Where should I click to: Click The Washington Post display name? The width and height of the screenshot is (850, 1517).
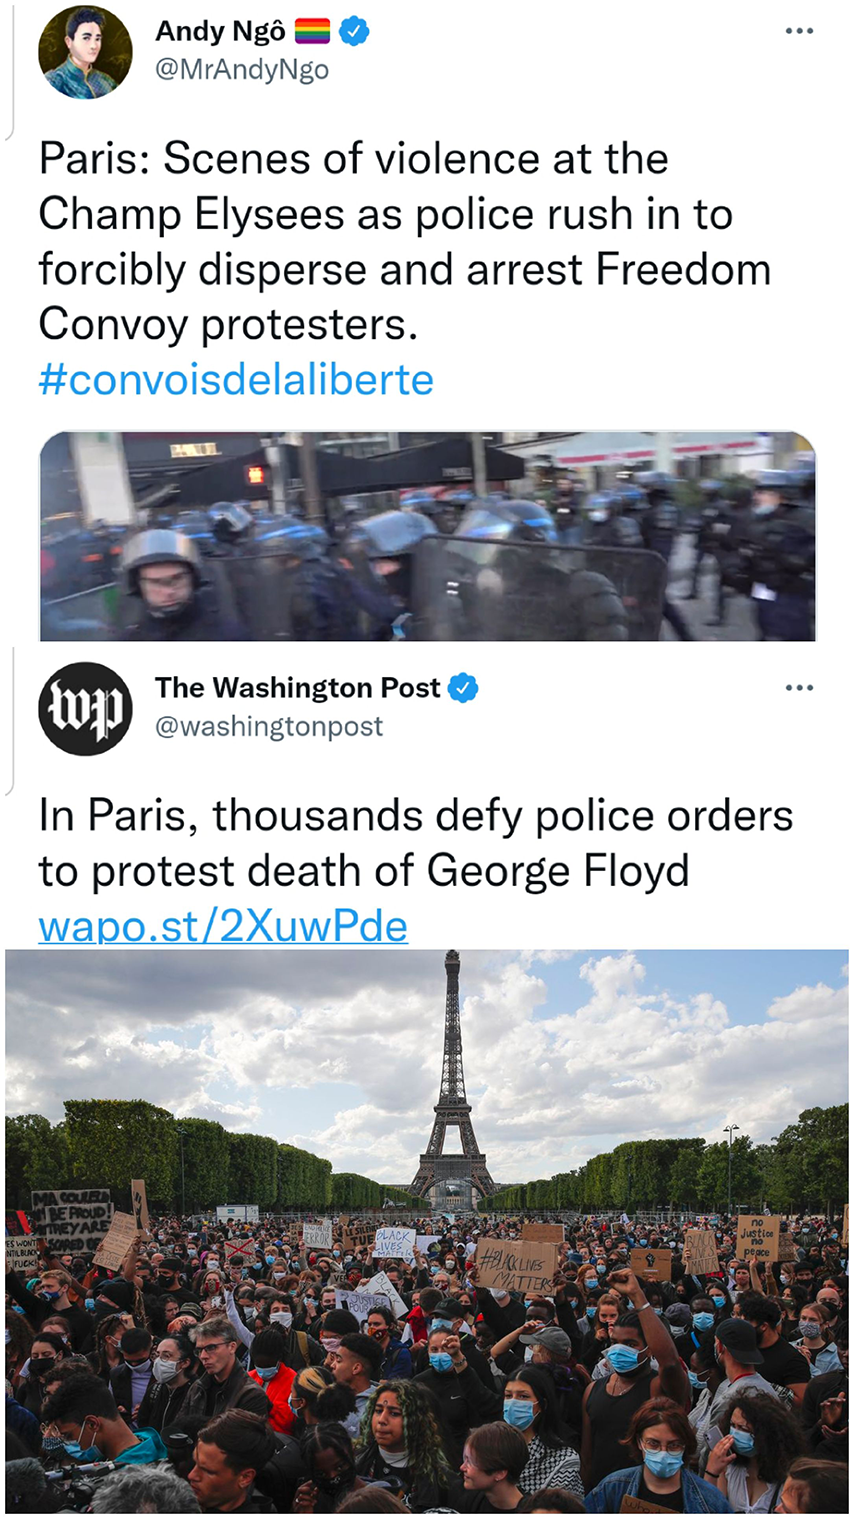coord(297,688)
